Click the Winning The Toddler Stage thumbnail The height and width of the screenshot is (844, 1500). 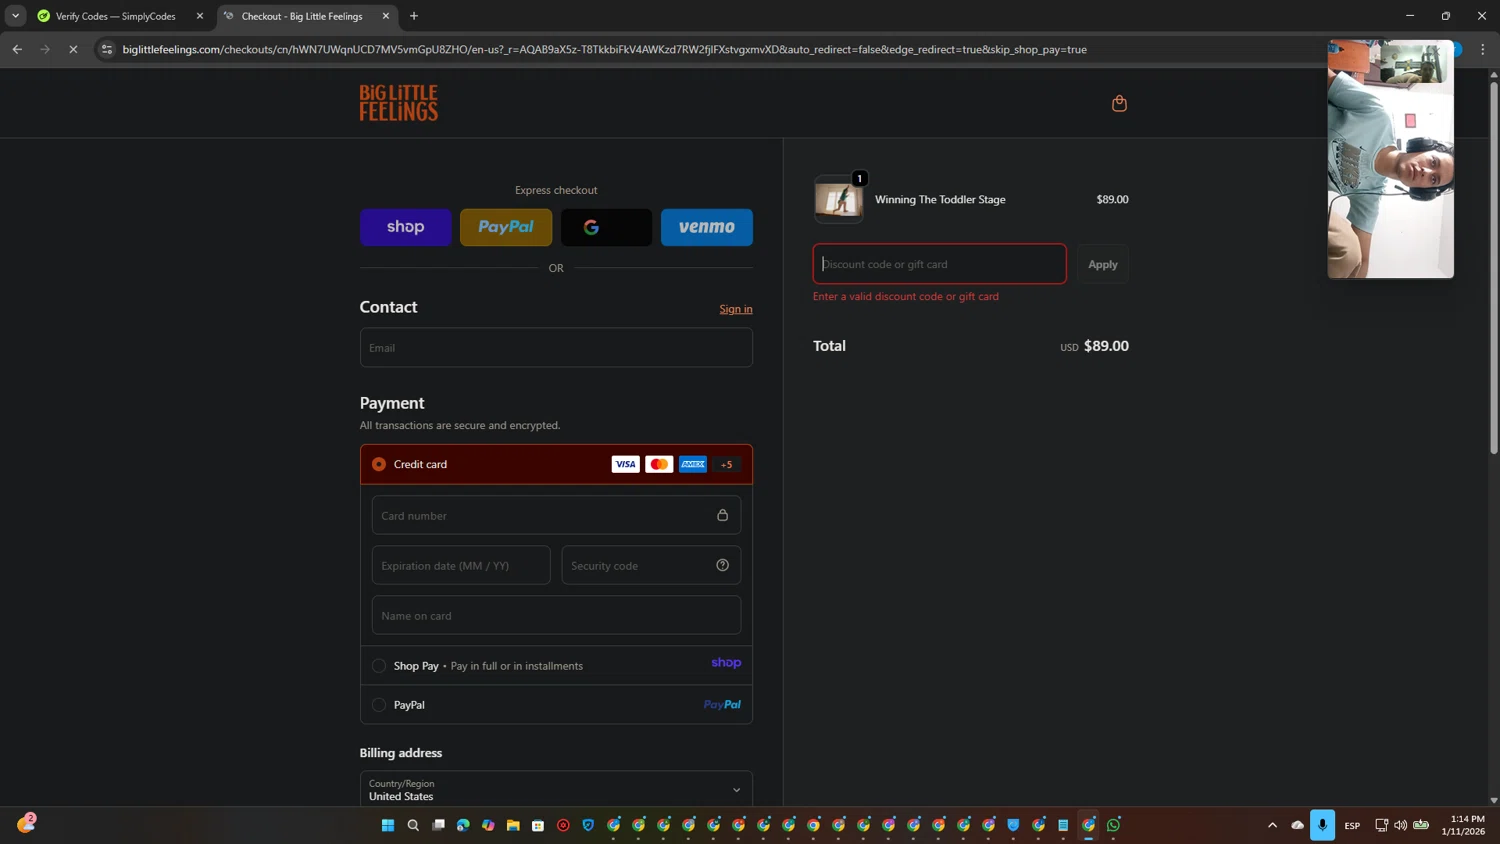pyautogui.click(x=838, y=199)
